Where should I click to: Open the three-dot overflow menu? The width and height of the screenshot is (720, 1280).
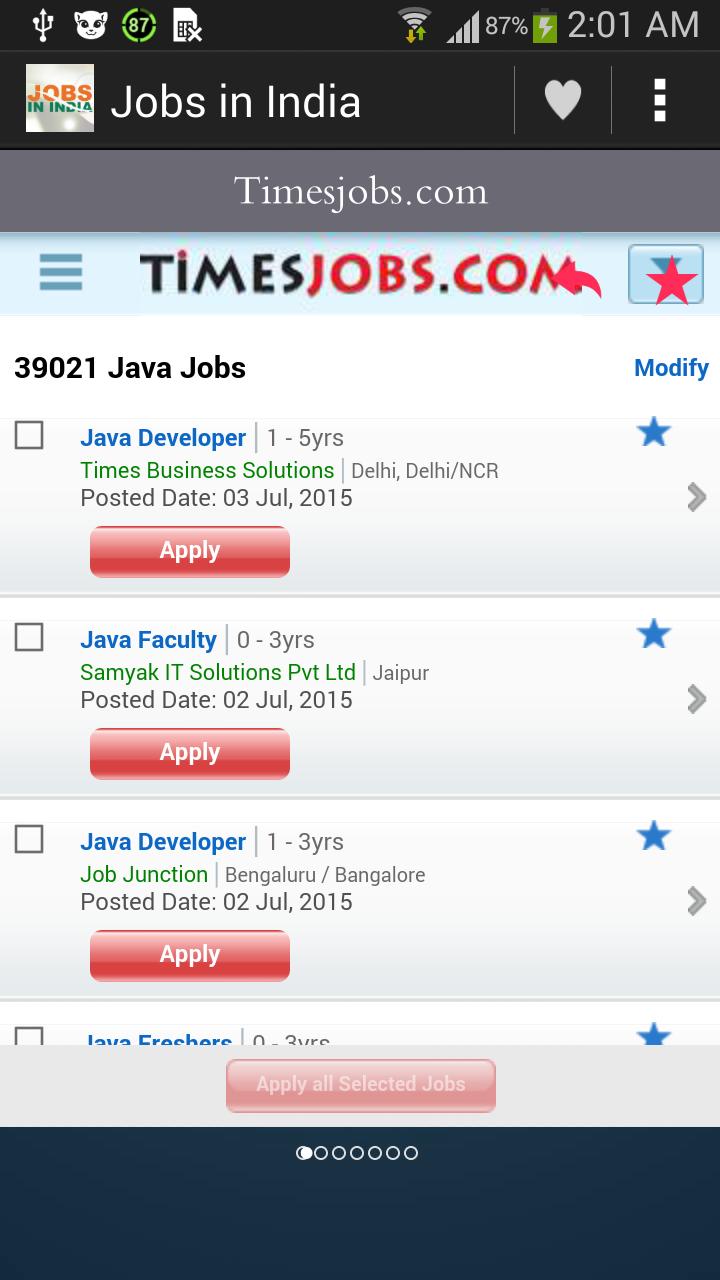pyautogui.click(x=659, y=101)
